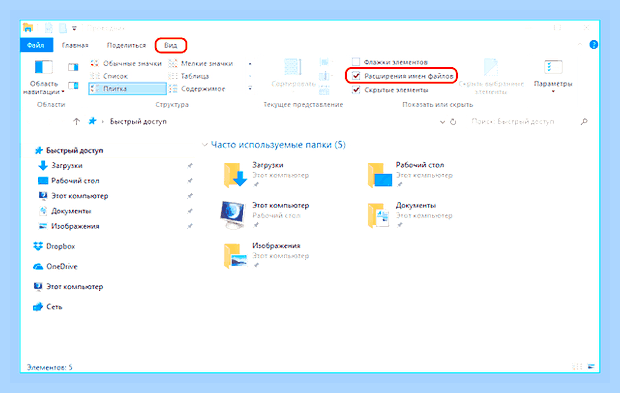Click the up arrow navigation button

click(76, 121)
